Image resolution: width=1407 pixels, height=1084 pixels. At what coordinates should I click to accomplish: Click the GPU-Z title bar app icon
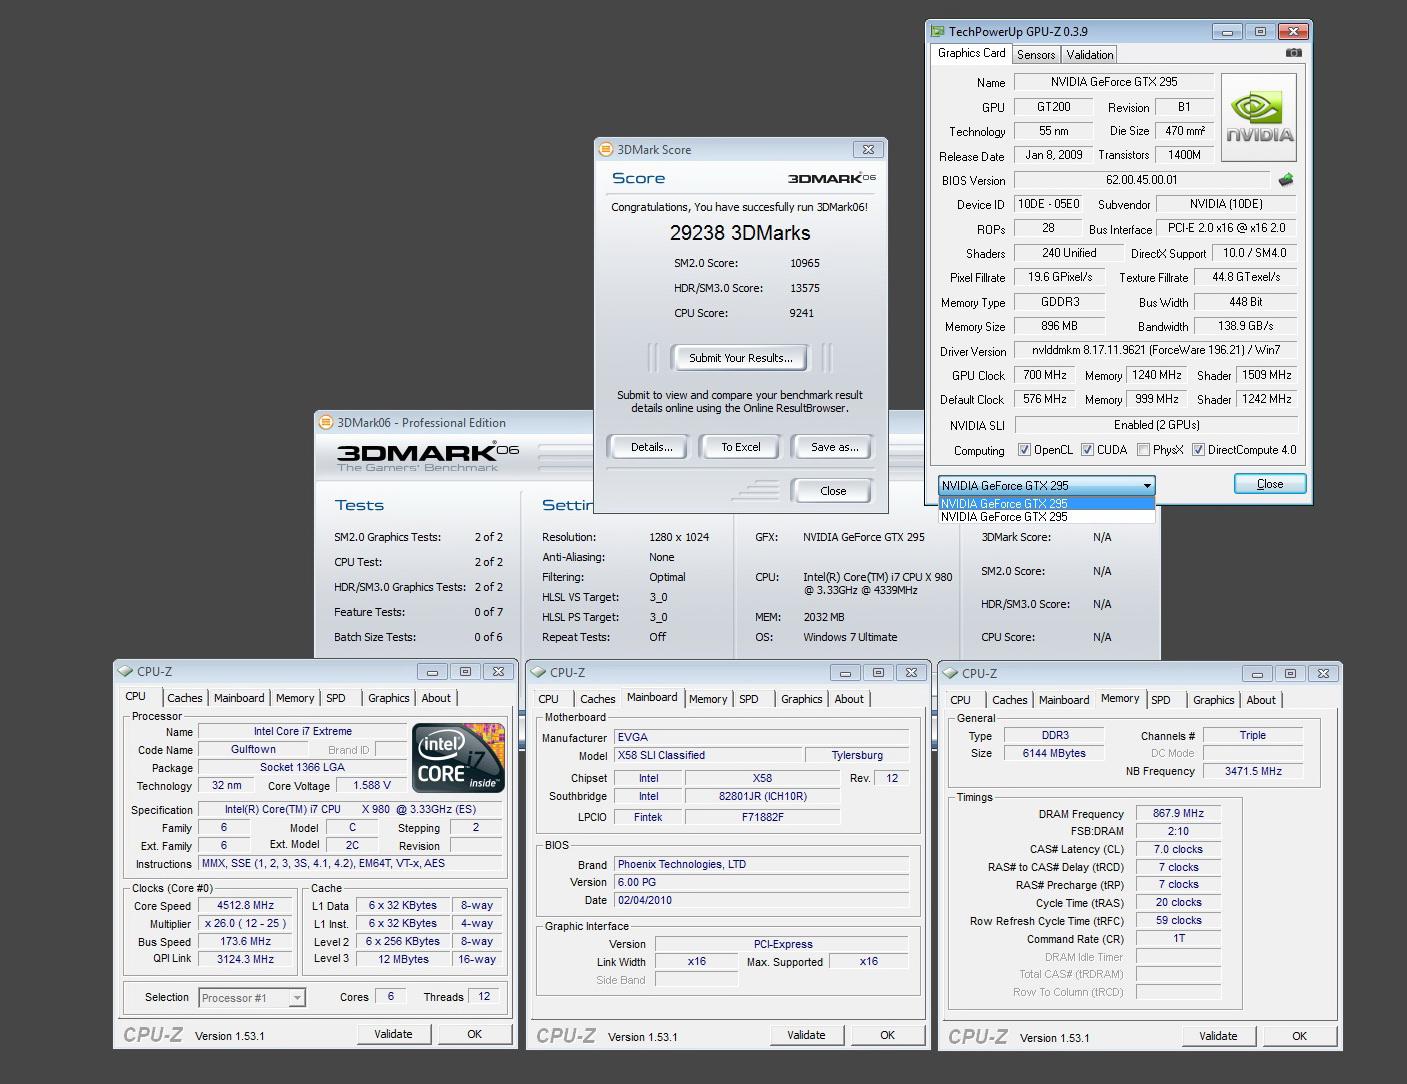click(937, 31)
